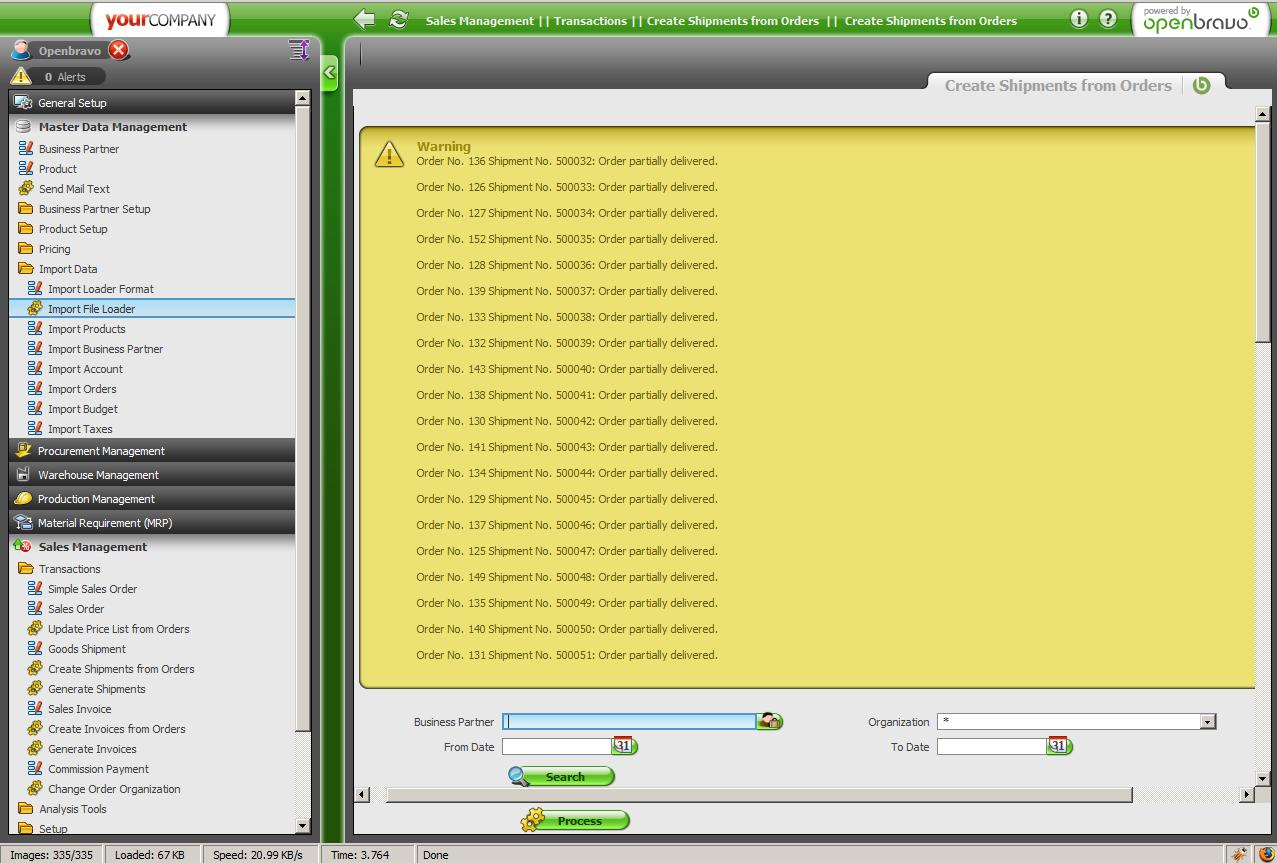Open the Organization dropdown
Viewport: 1277px width, 863px height.
(1207, 722)
